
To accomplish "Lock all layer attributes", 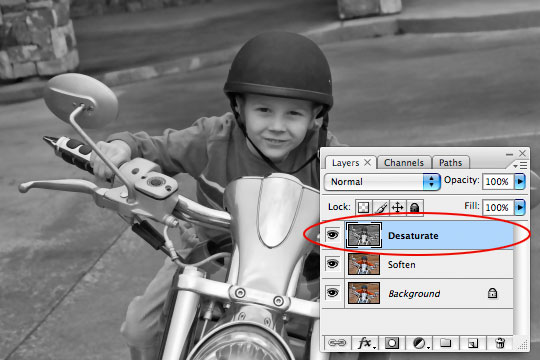I will click(x=415, y=207).
